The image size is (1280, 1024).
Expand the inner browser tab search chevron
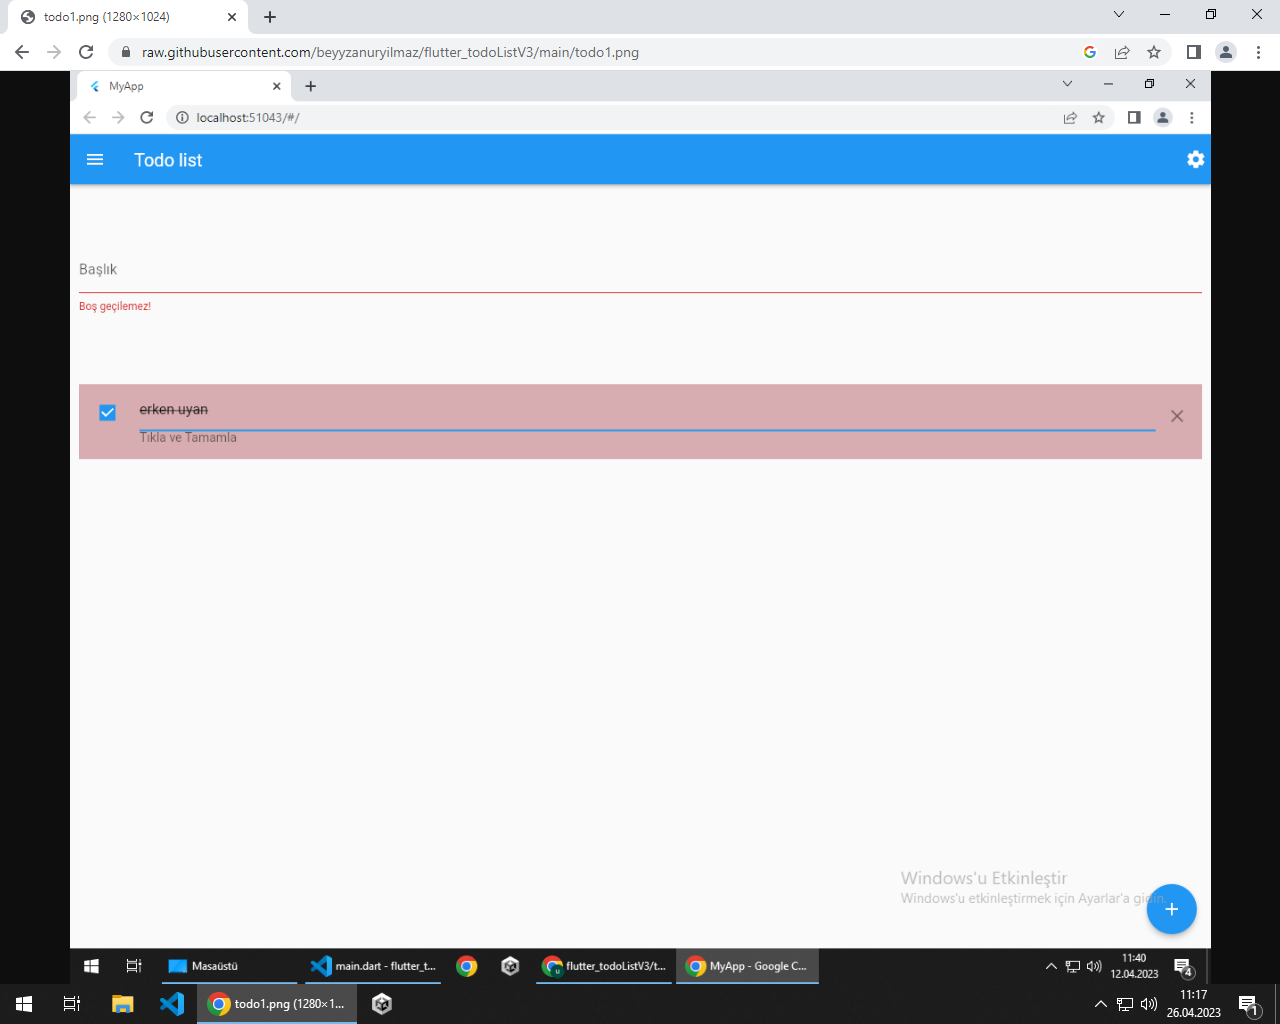[1068, 84]
